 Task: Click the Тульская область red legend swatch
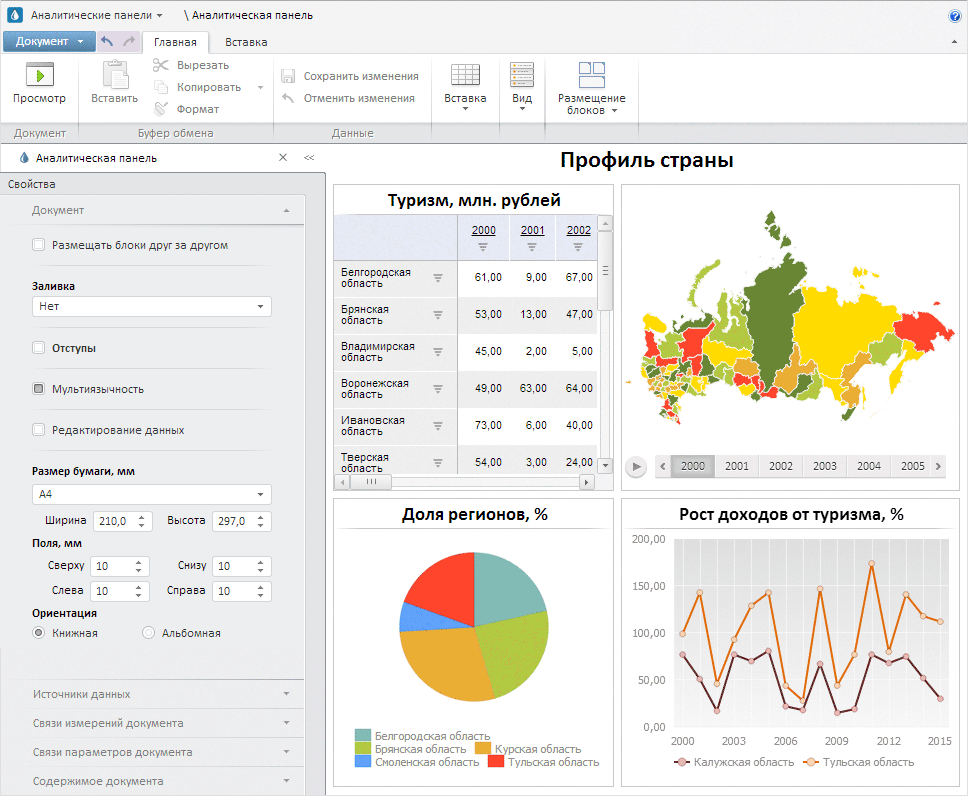click(x=496, y=762)
